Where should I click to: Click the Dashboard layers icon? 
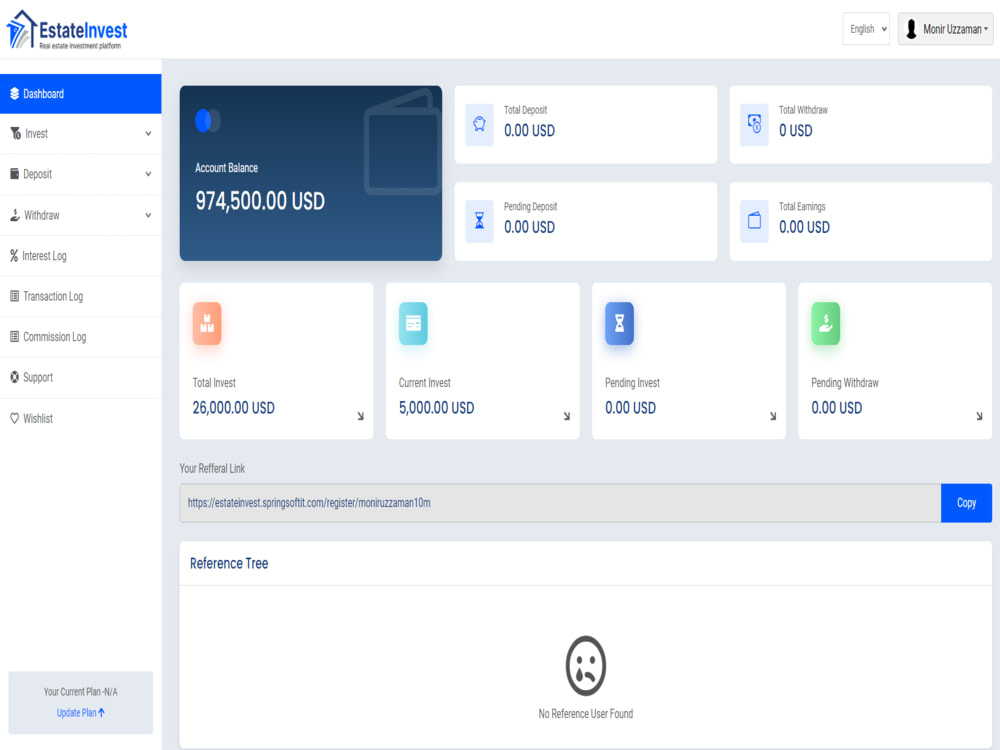coord(15,94)
